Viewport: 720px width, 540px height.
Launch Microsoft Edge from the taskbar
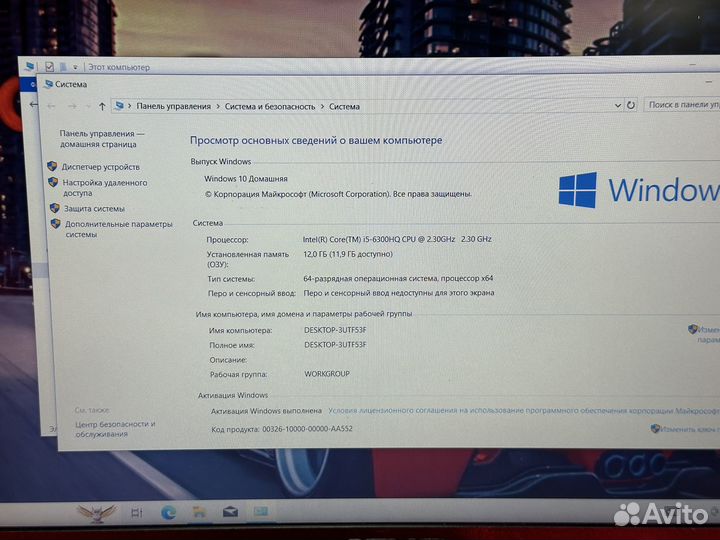(x=169, y=512)
